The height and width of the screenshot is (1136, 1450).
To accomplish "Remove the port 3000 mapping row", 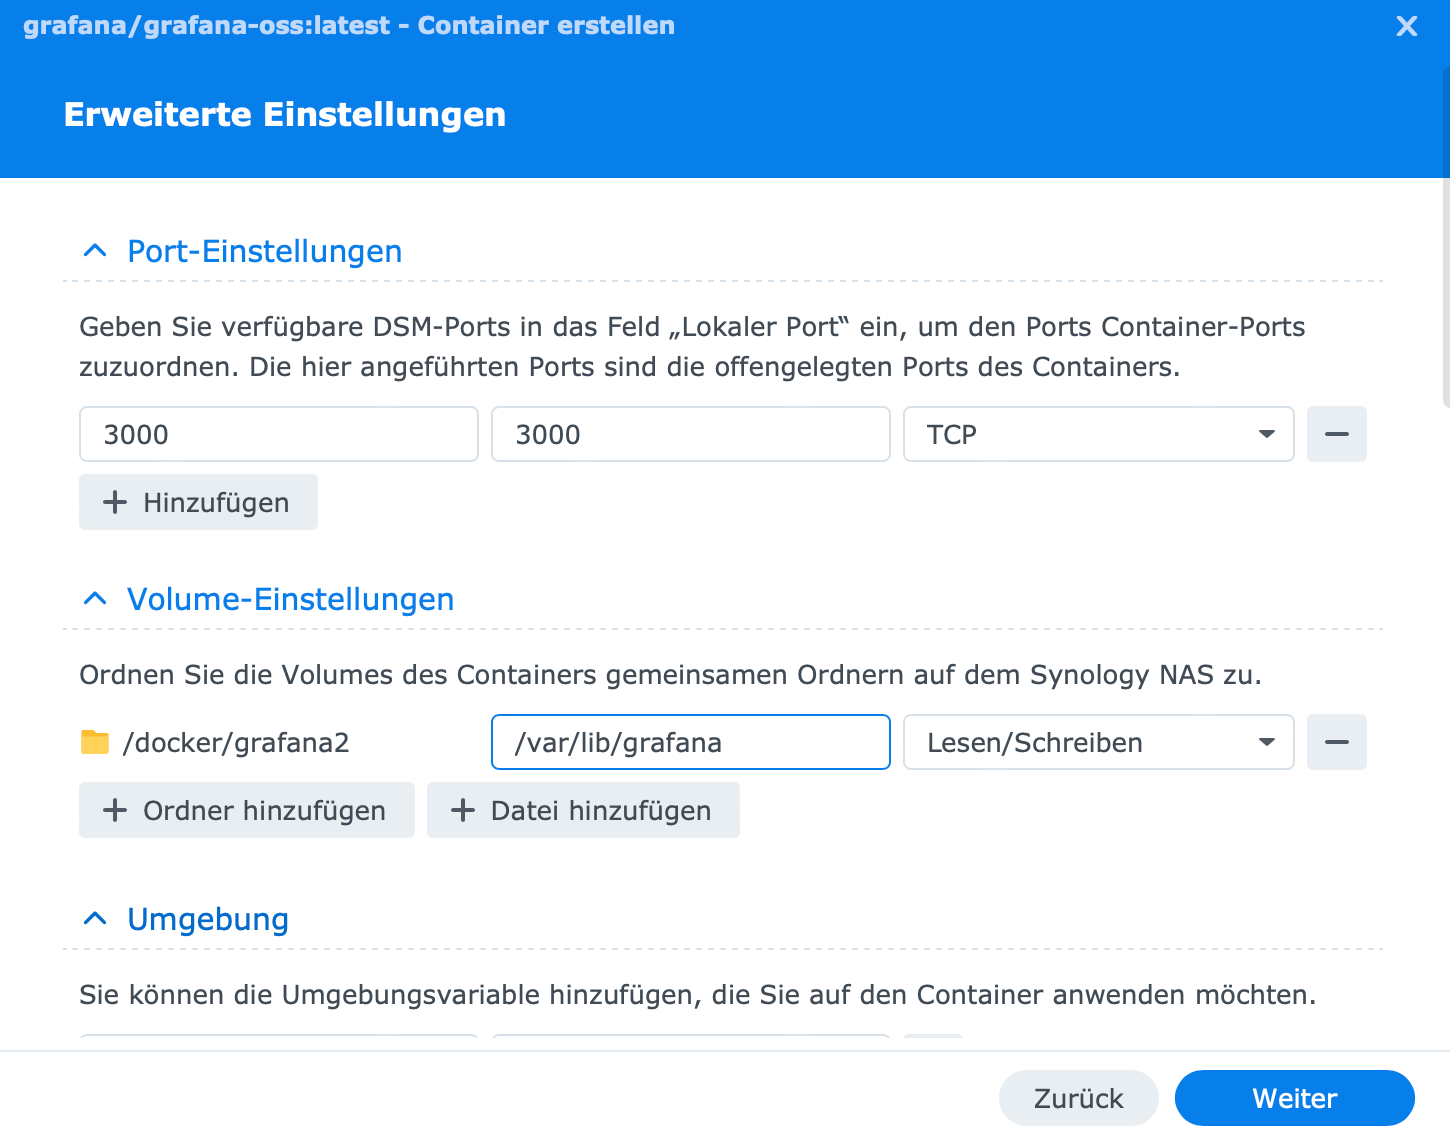I will pyautogui.click(x=1336, y=434).
